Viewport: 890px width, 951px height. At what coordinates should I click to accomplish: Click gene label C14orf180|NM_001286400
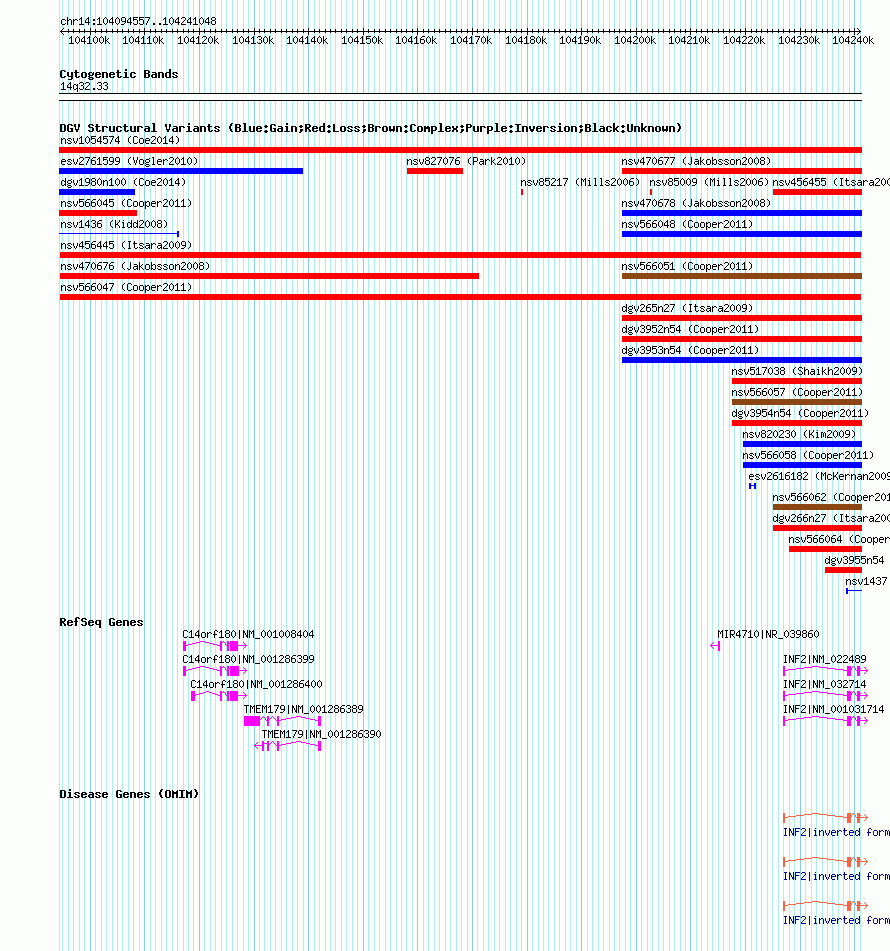tap(256, 684)
